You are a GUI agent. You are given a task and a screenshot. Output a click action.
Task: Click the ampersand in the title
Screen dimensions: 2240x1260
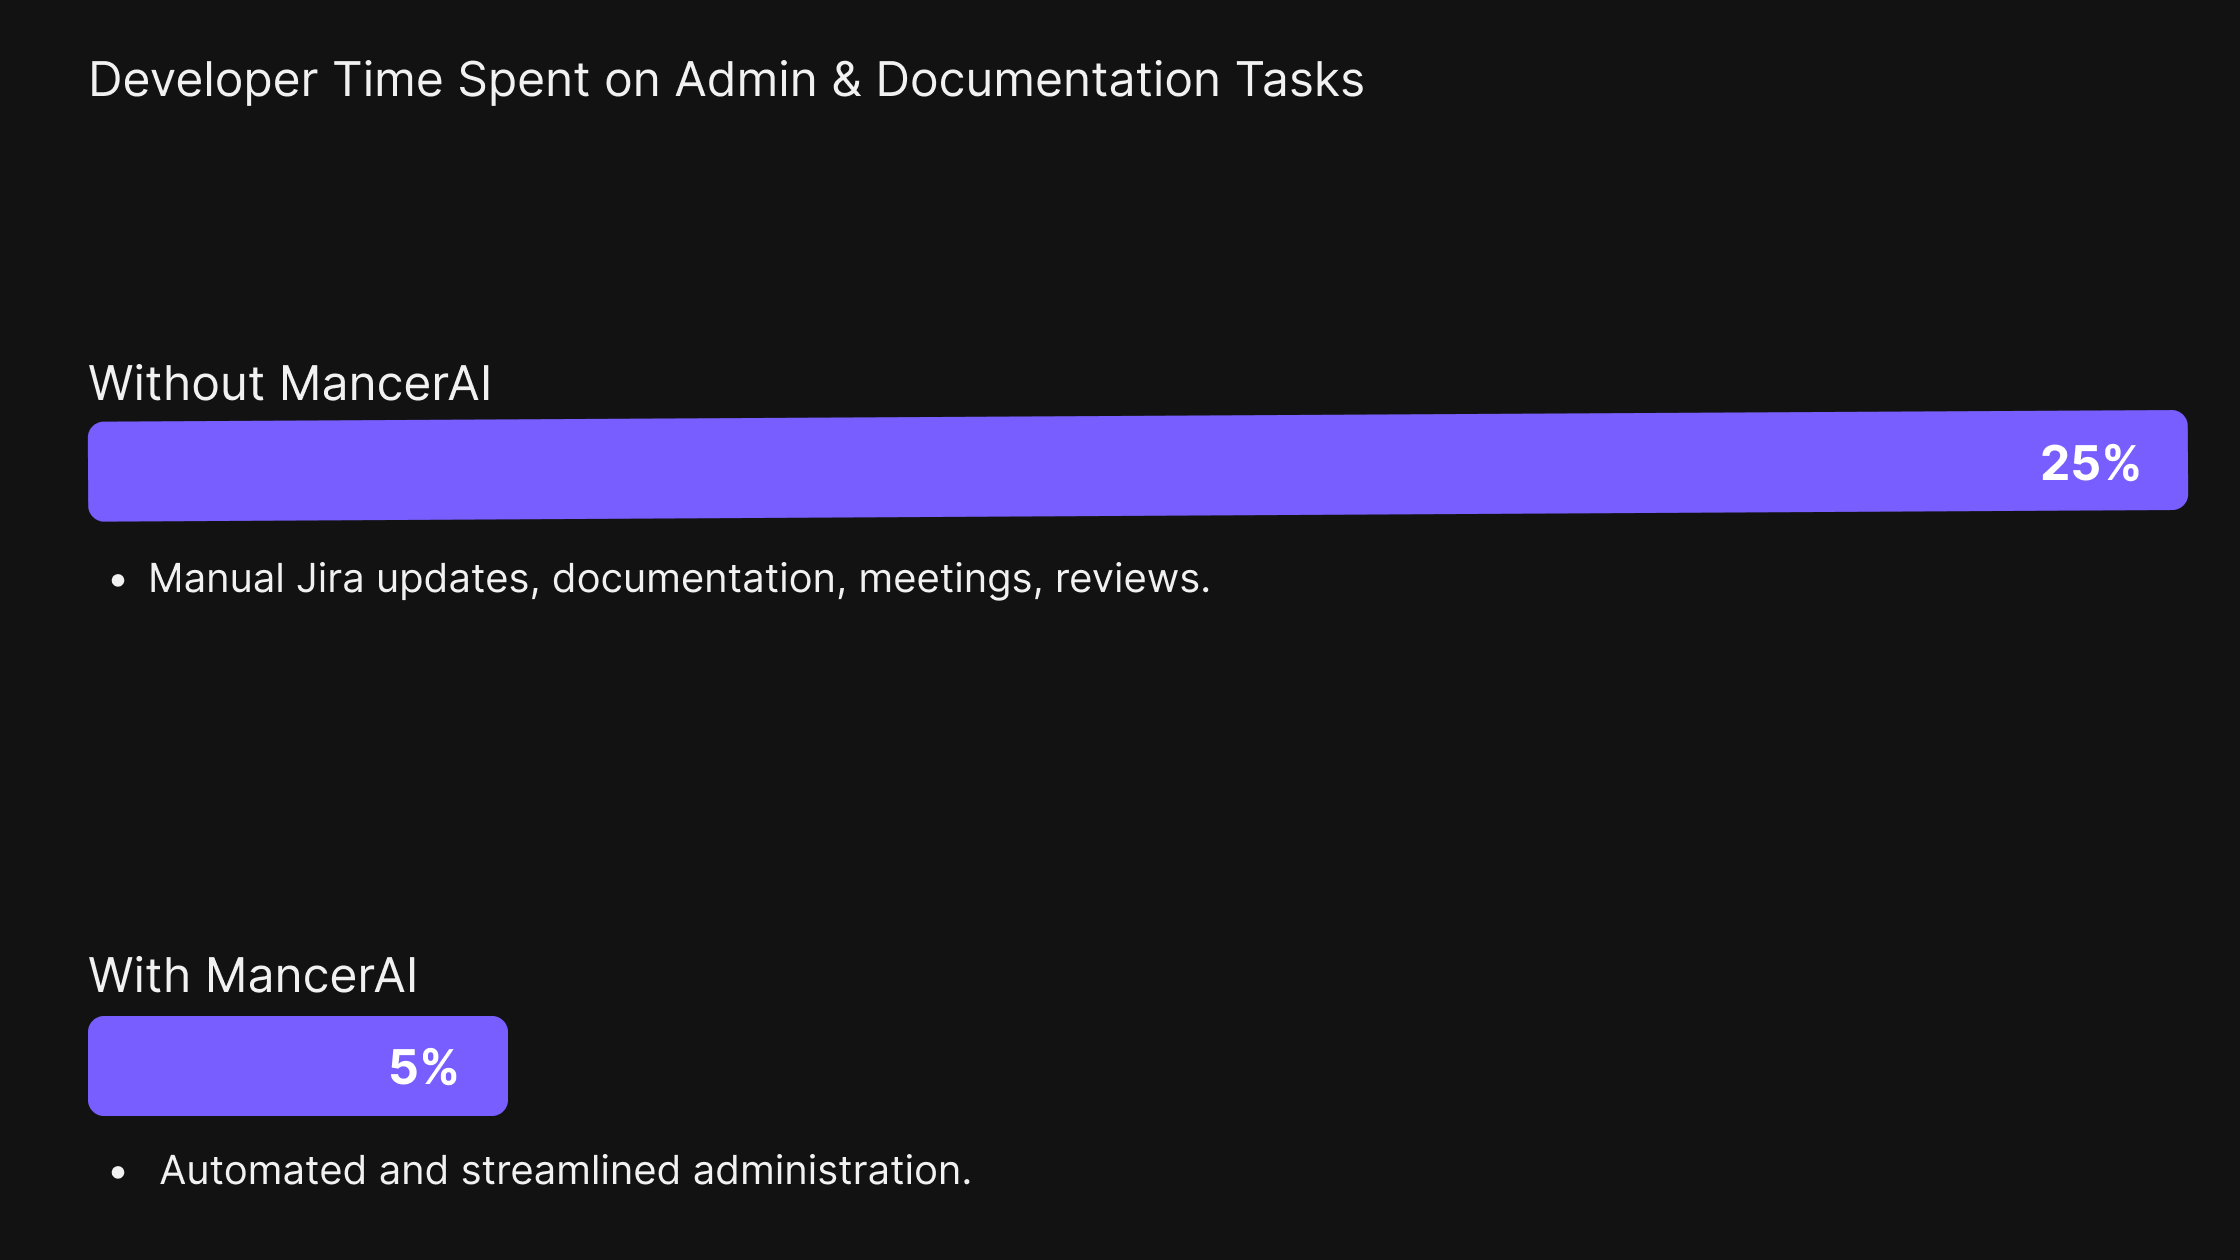pyautogui.click(x=846, y=80)
